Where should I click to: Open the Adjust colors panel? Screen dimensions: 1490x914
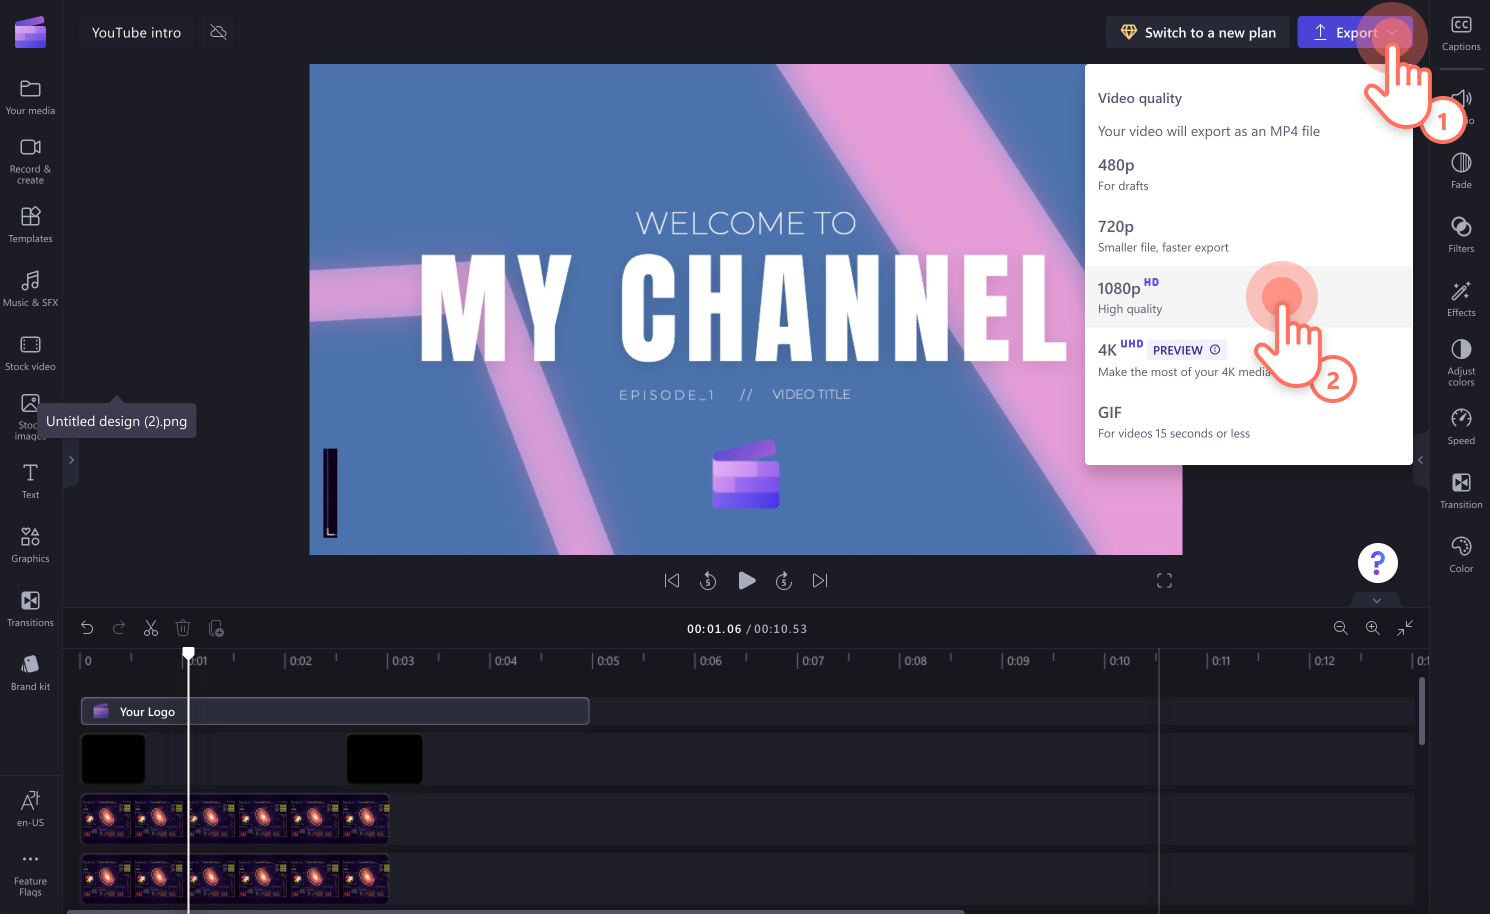click(x=1460, y=360)
